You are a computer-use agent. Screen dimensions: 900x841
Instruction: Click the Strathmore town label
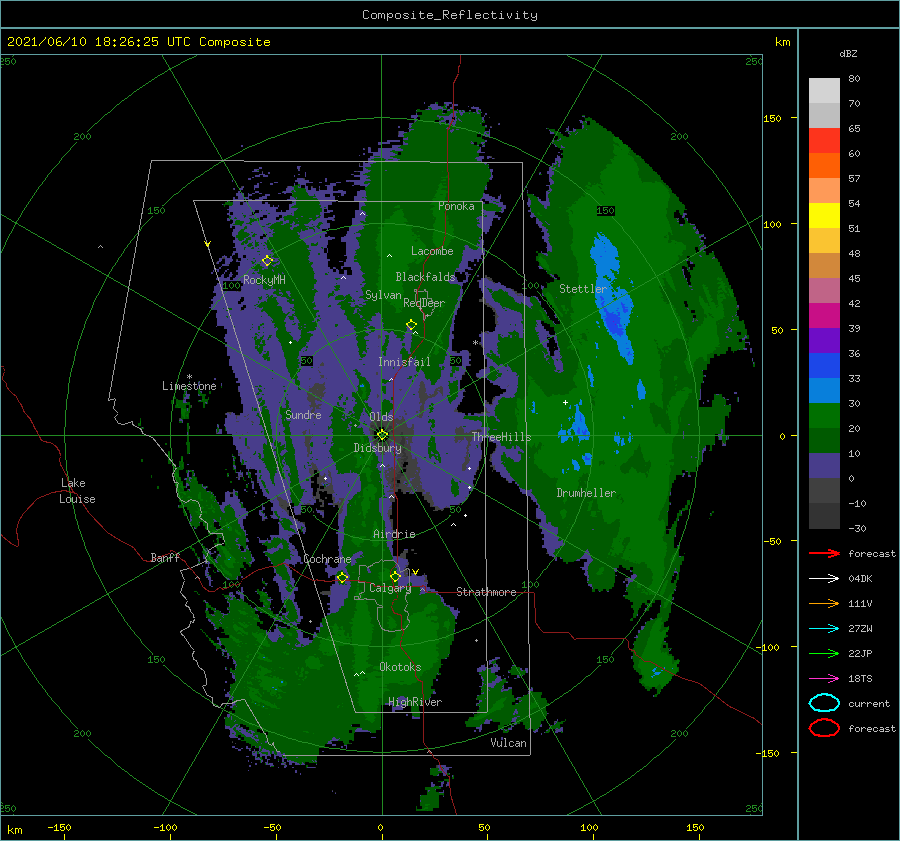[x=486, y=592]
